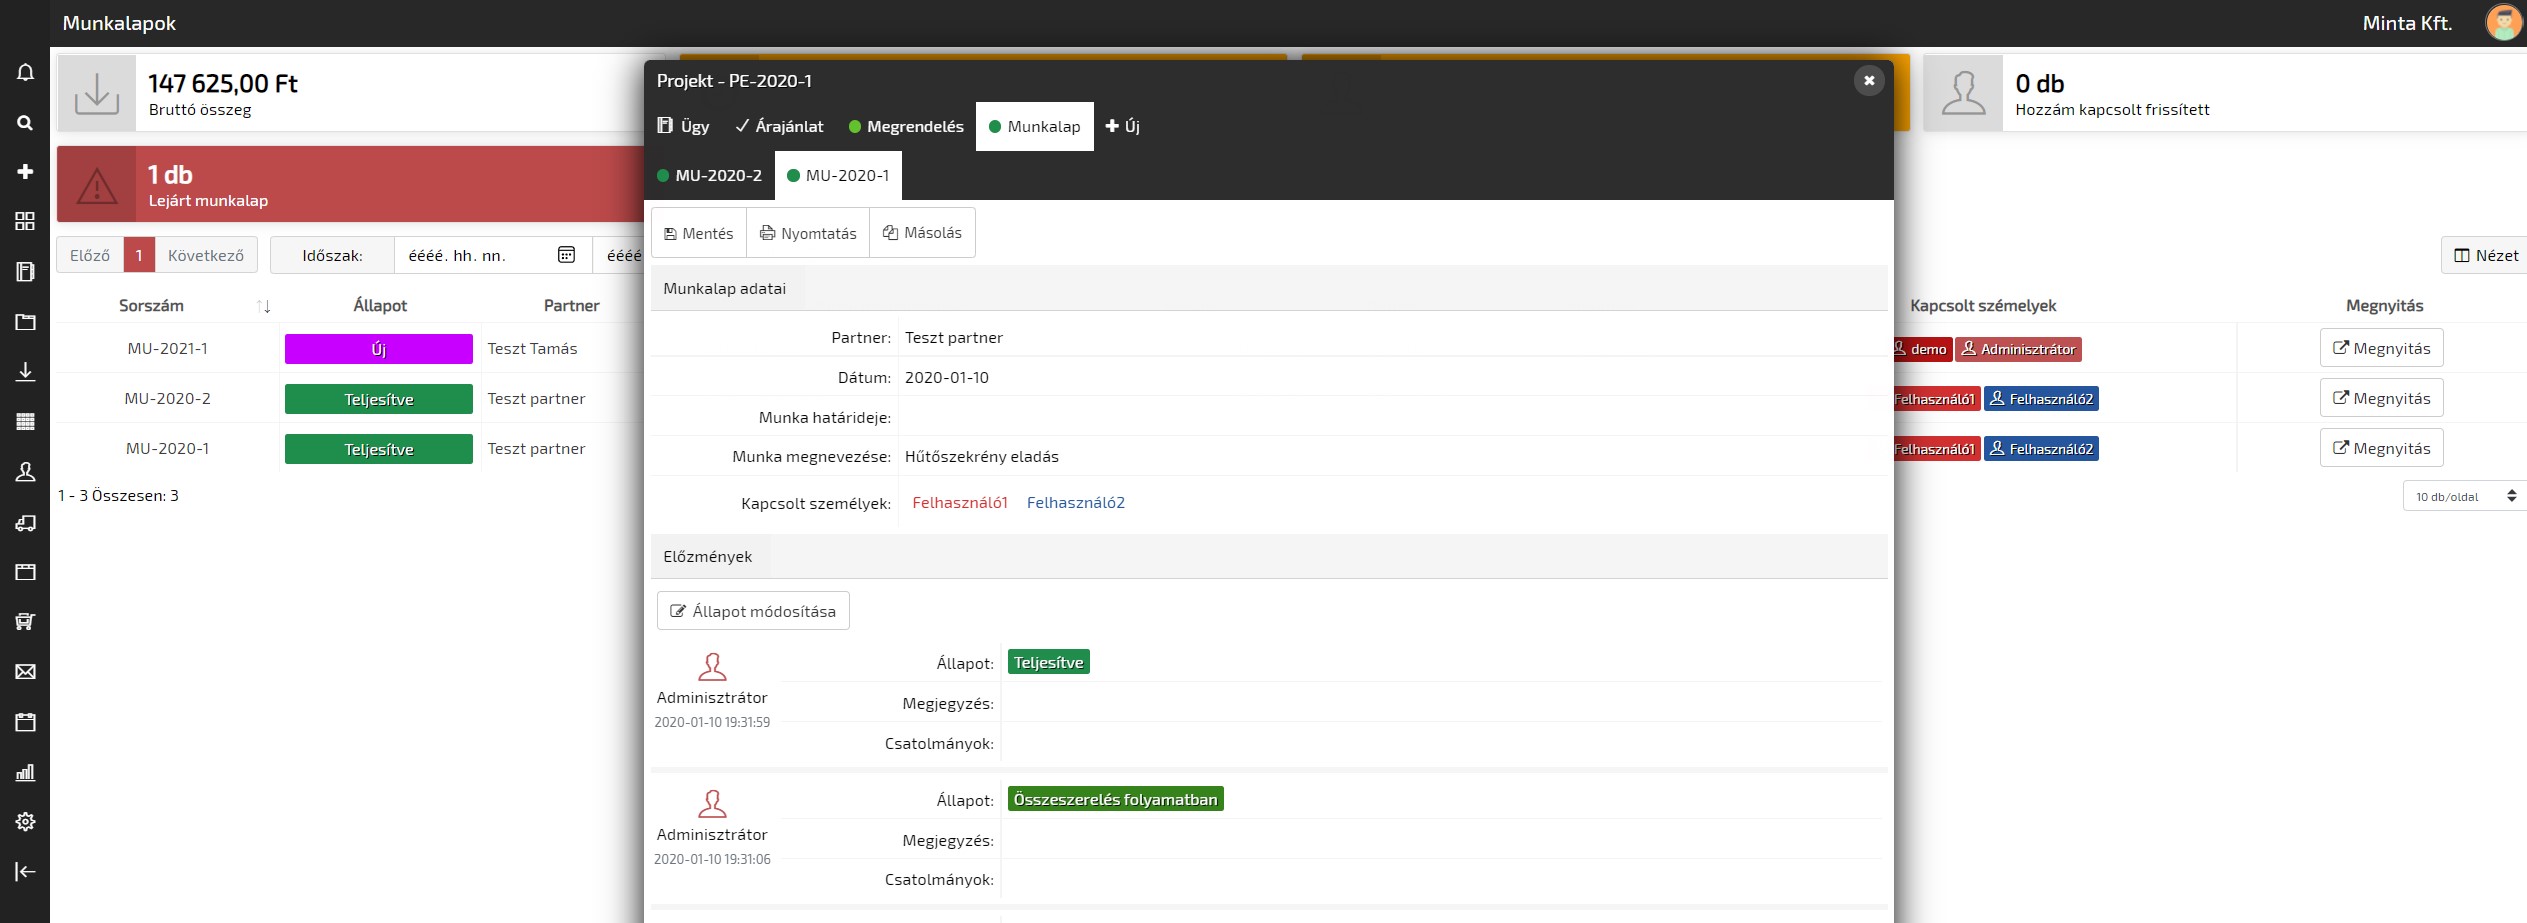Select the MU-2020-2 worksheet tab
Image resolution: width=2527 pixels, height=923 pixels.
coord(709,175)
